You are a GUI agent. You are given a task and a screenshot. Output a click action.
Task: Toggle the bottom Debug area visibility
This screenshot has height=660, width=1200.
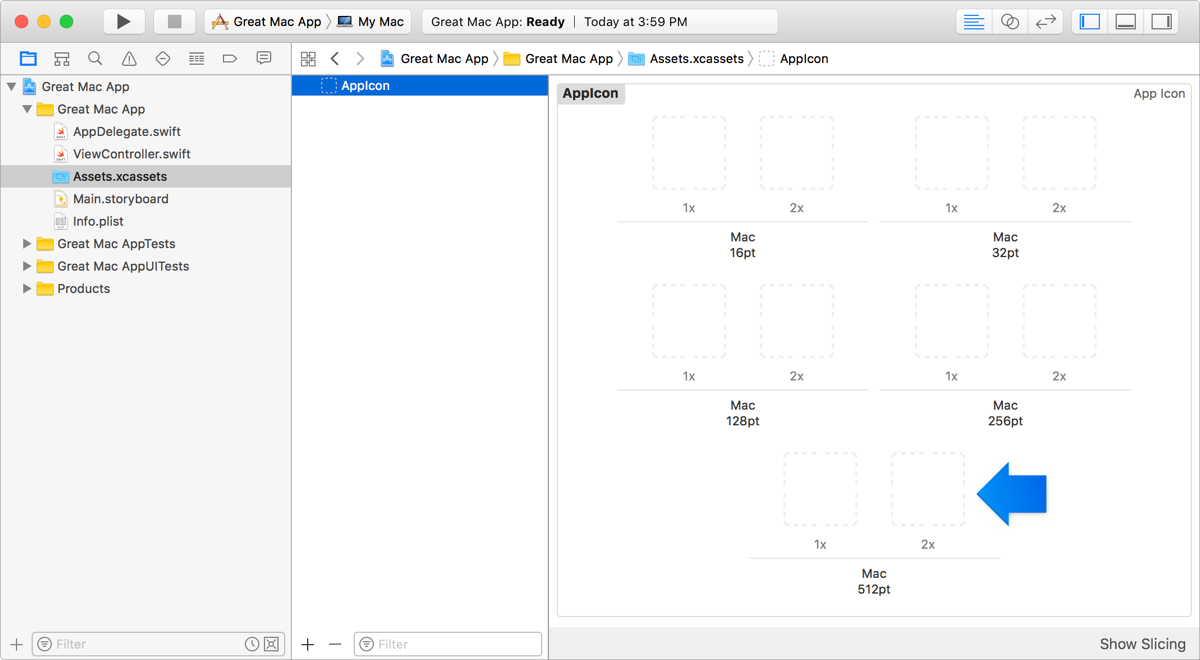(1126, 21)
